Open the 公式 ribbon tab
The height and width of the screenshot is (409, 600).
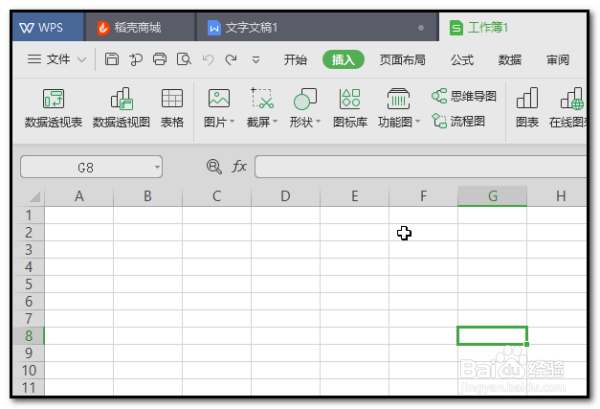click(x=462, y=60)
